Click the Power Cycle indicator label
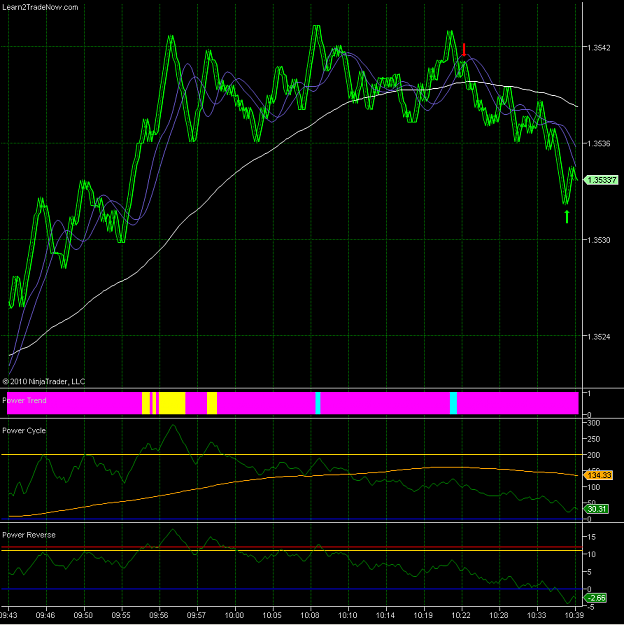Screen dimensions: 624x625 [x=24, y=430]
